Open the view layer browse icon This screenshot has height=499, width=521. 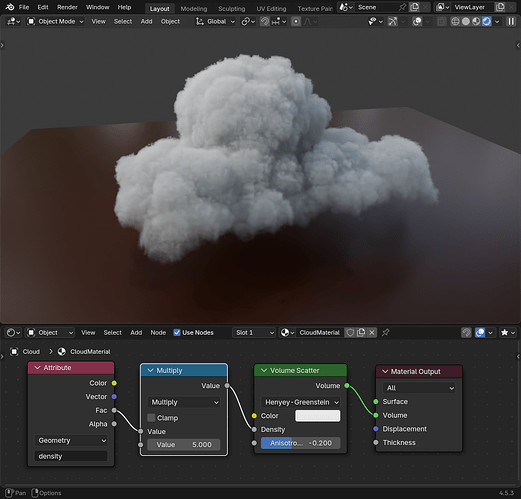(x=443, y=7)
